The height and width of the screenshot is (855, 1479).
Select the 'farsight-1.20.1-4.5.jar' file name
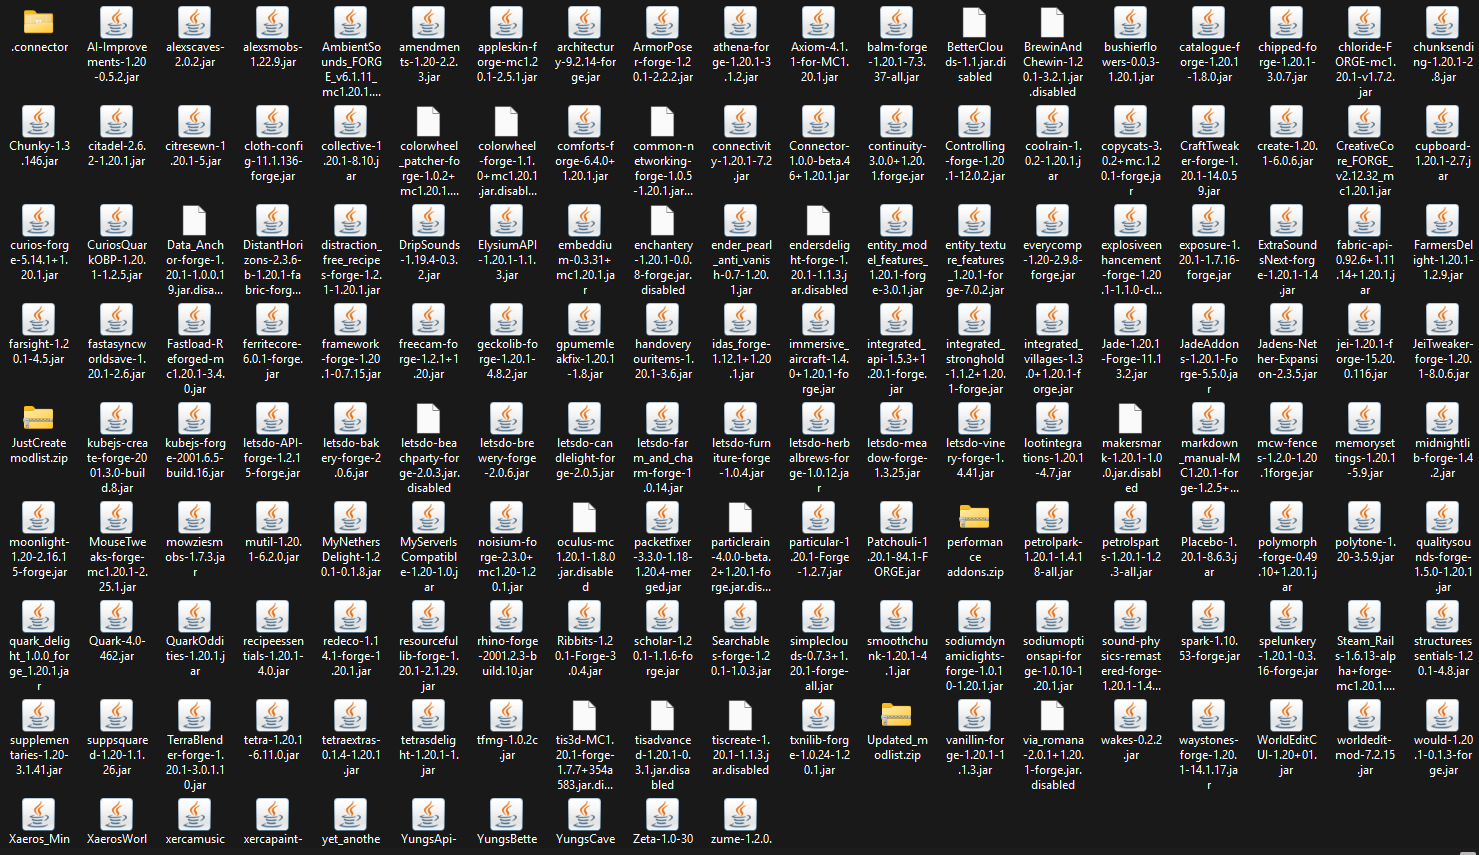tap(38, 351)
